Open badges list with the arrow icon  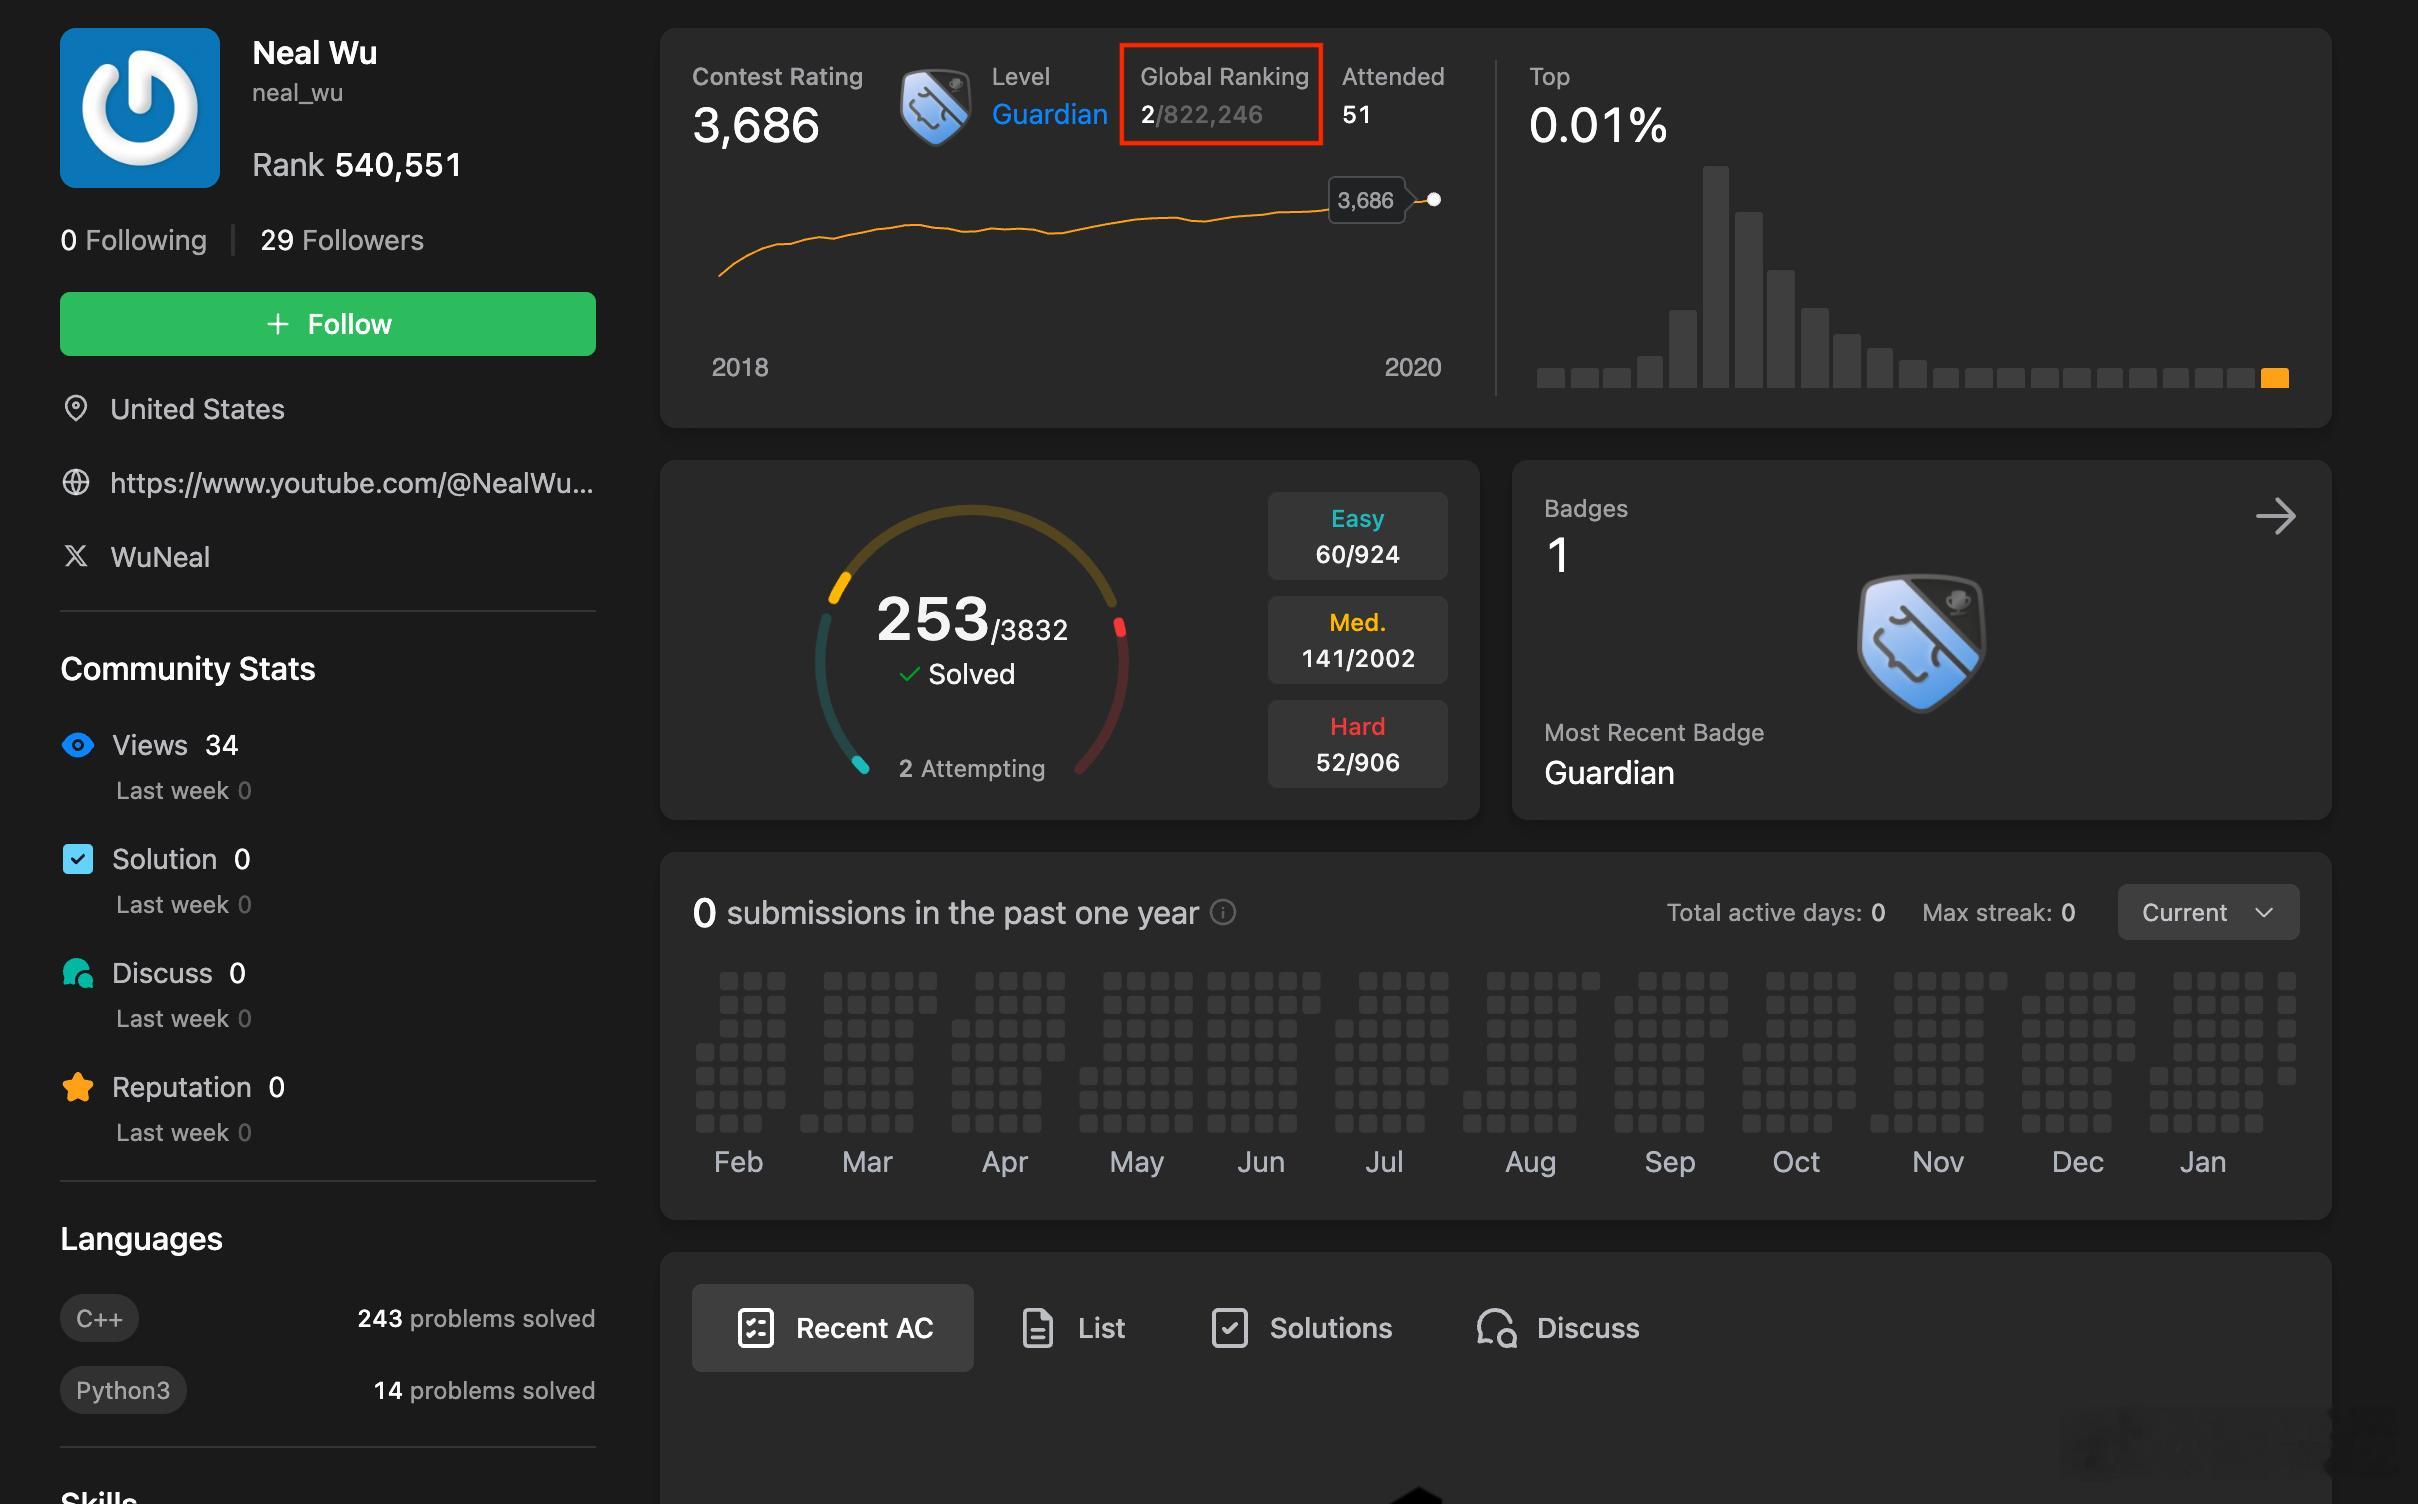[2275, 516]
